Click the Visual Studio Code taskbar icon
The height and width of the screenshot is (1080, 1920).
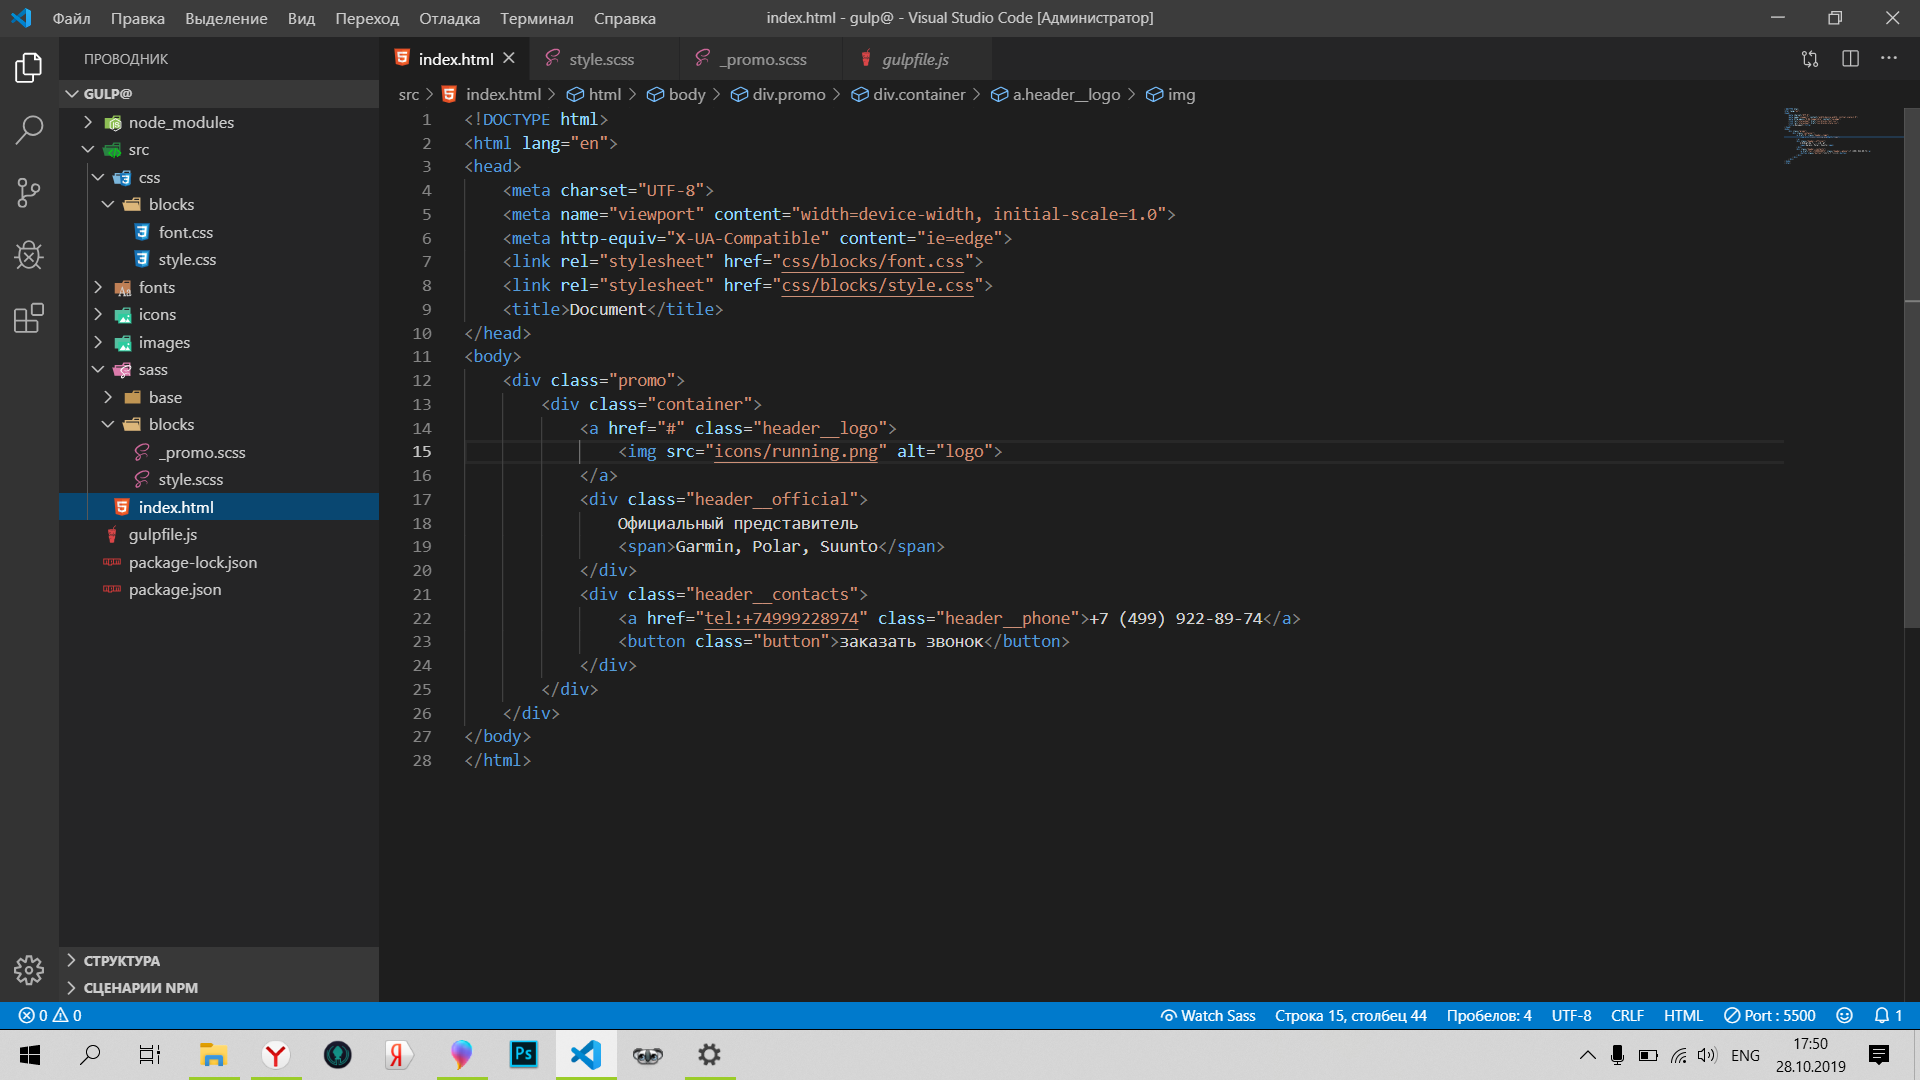(x=585, y=1055)
